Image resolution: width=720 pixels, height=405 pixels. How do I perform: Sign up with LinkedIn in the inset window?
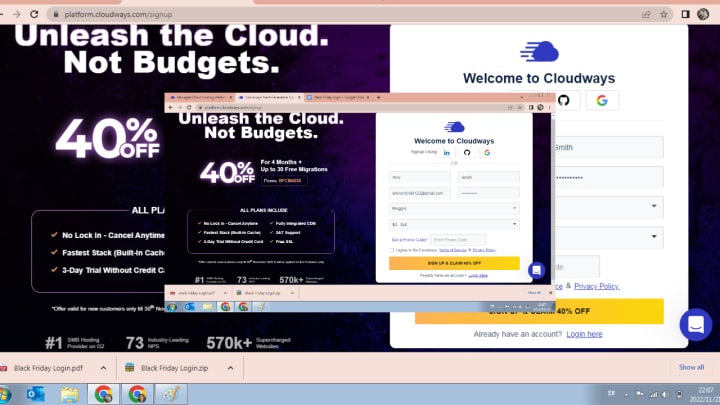coord(446,152)
